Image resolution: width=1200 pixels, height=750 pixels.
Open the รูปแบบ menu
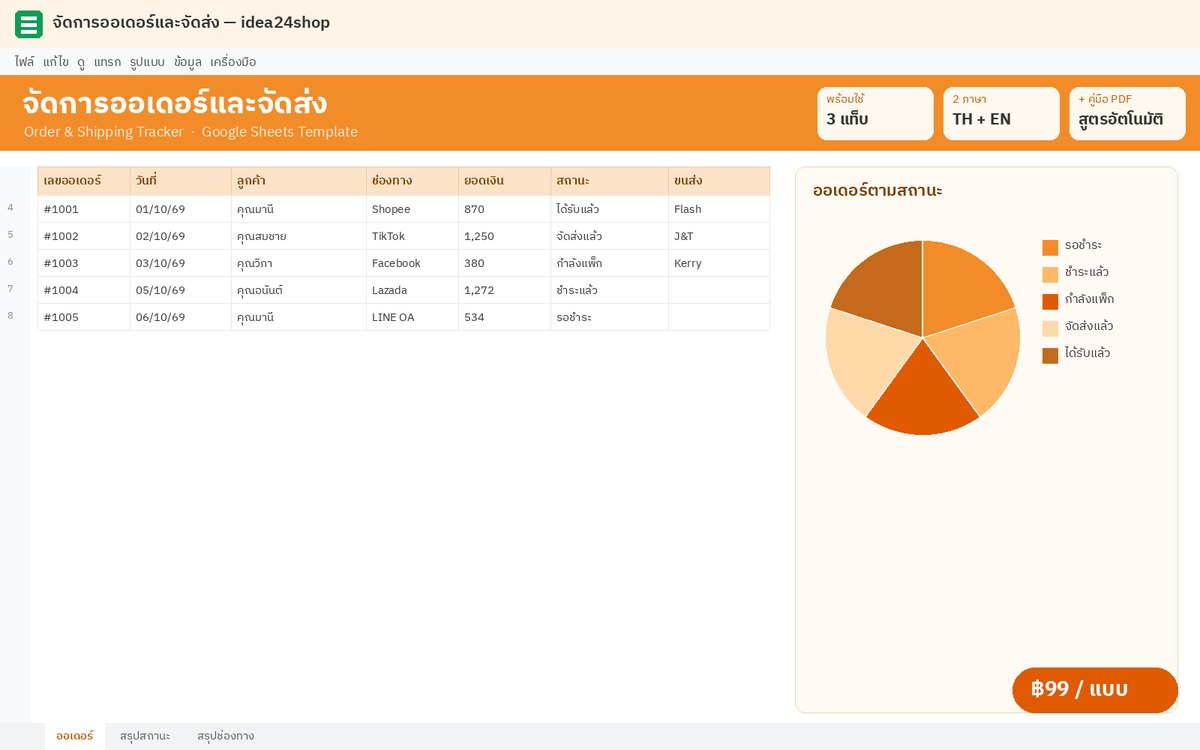pyautogui.click(x=147, y=61)
